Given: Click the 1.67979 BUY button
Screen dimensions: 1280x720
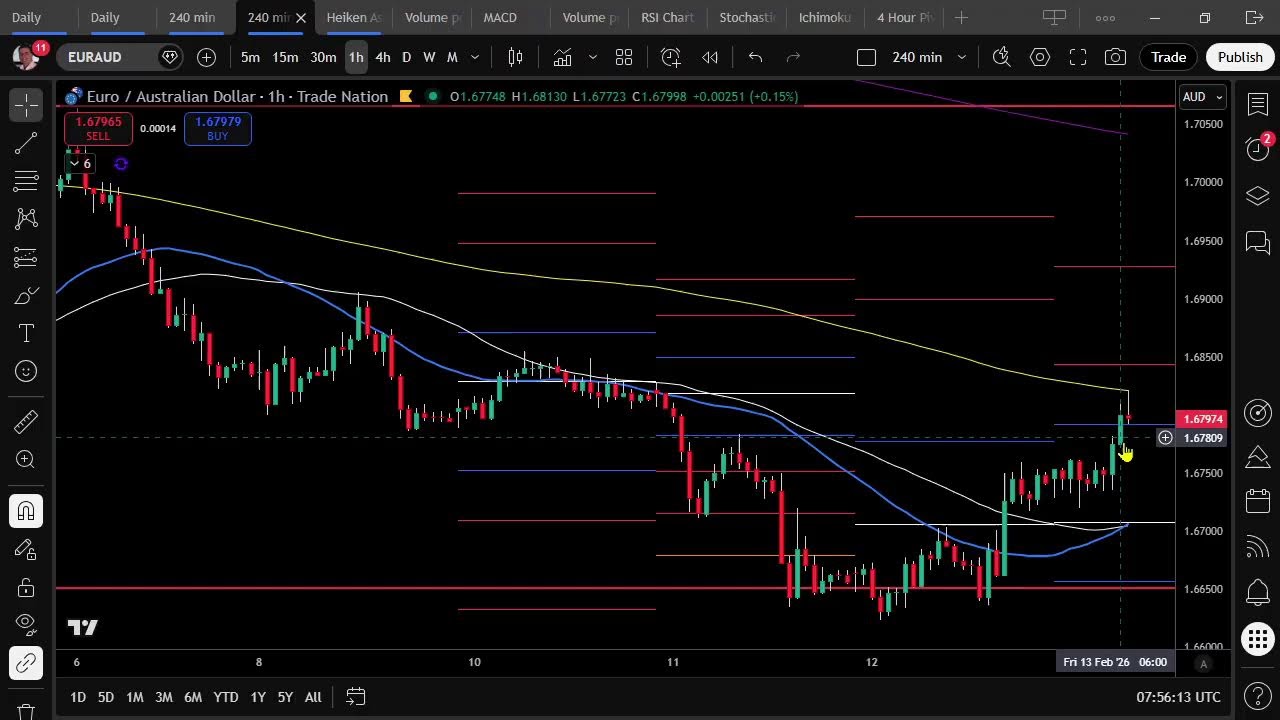Looking at the screenshot, I should click(x=217, y=128).
